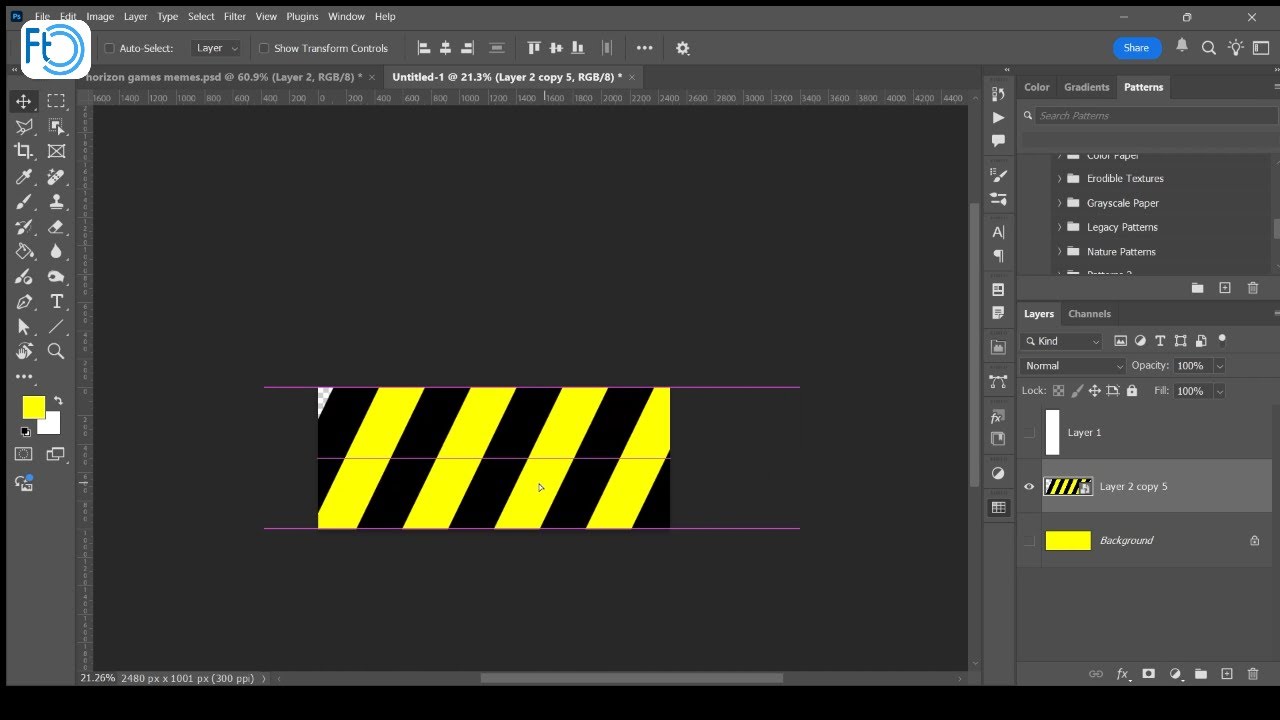Screen dimensions: 1280x720
Task: Select the History Brush tool
Action: coord(23,226)
